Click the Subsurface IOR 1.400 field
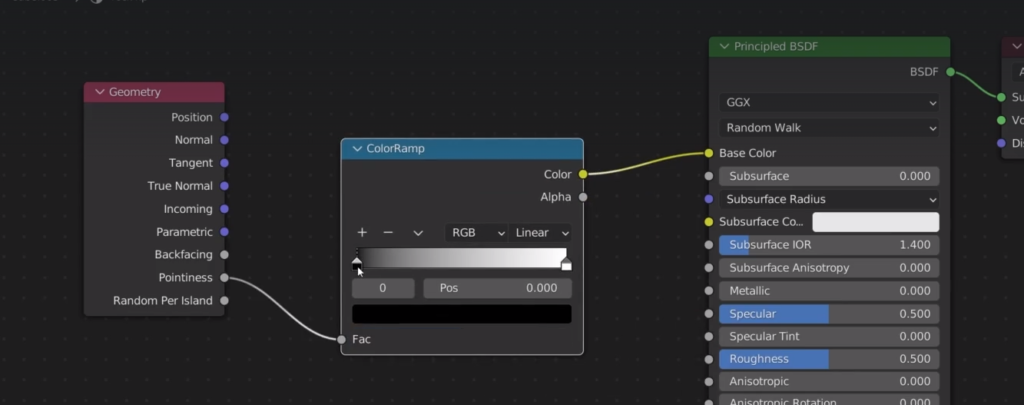This screenshot has width=1024, height=405. point(829,245)
